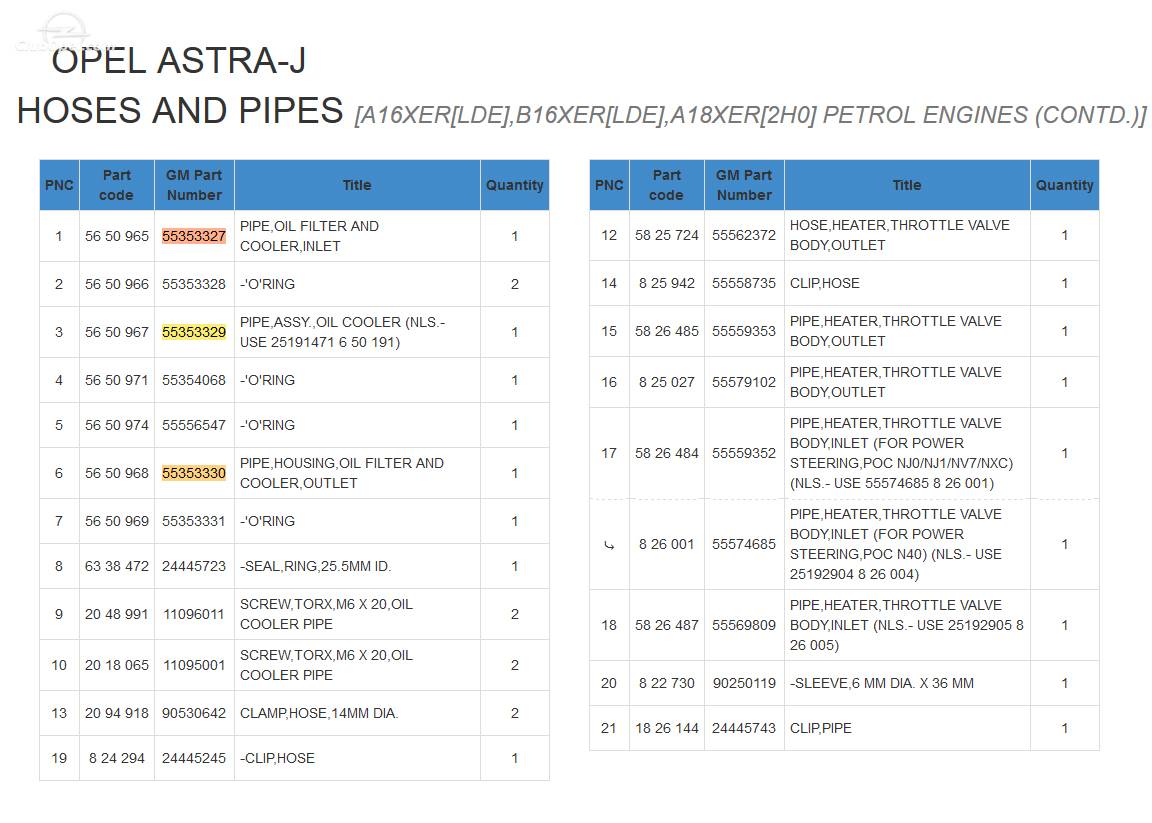This screenshot has width=1152, height=823.
Task: Select GM part number 55569809
Action: coord(744,625)
